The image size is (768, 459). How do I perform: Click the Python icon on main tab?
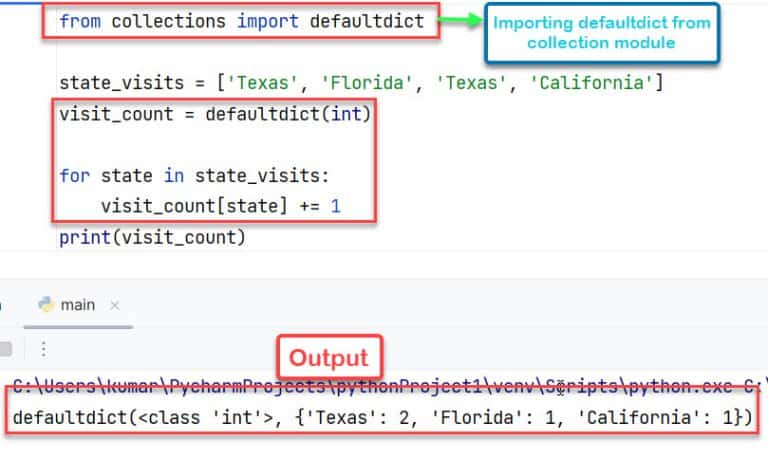click(47, 305)
